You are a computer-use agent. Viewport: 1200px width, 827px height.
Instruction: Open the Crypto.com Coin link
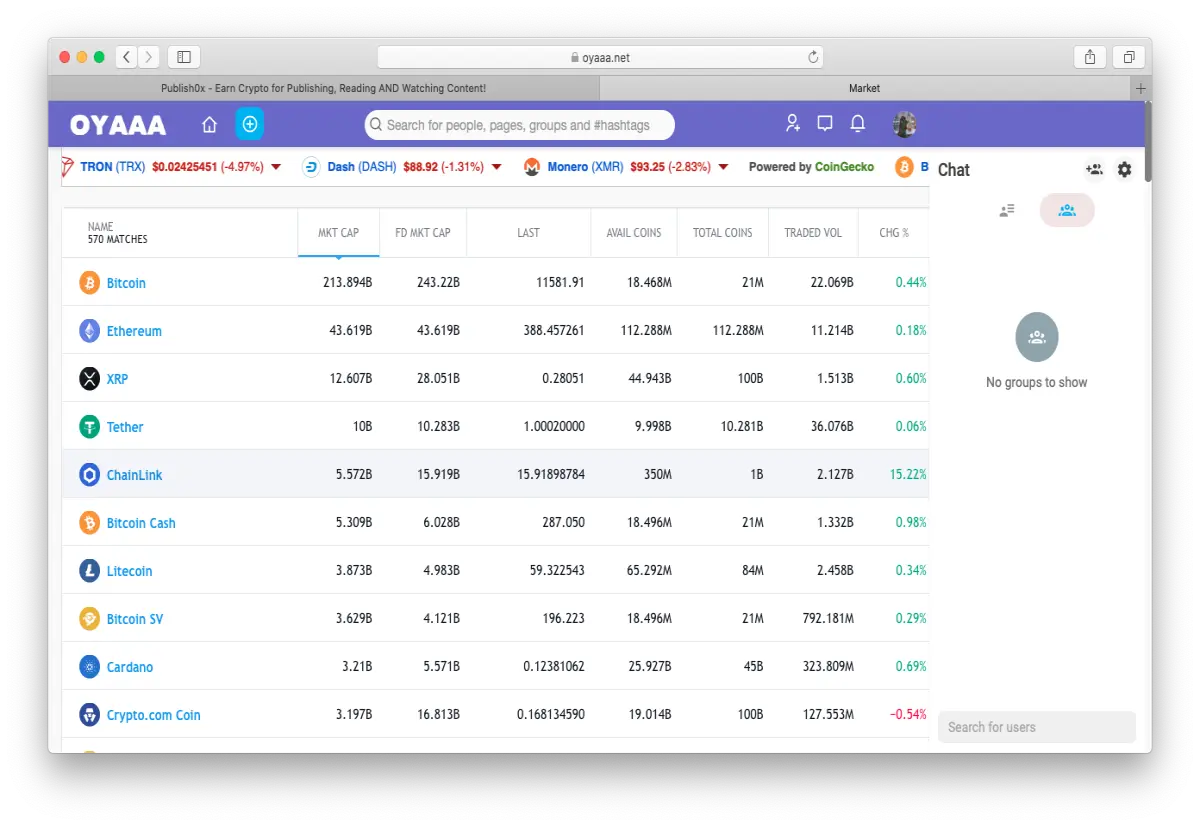[x=153, y=715]
